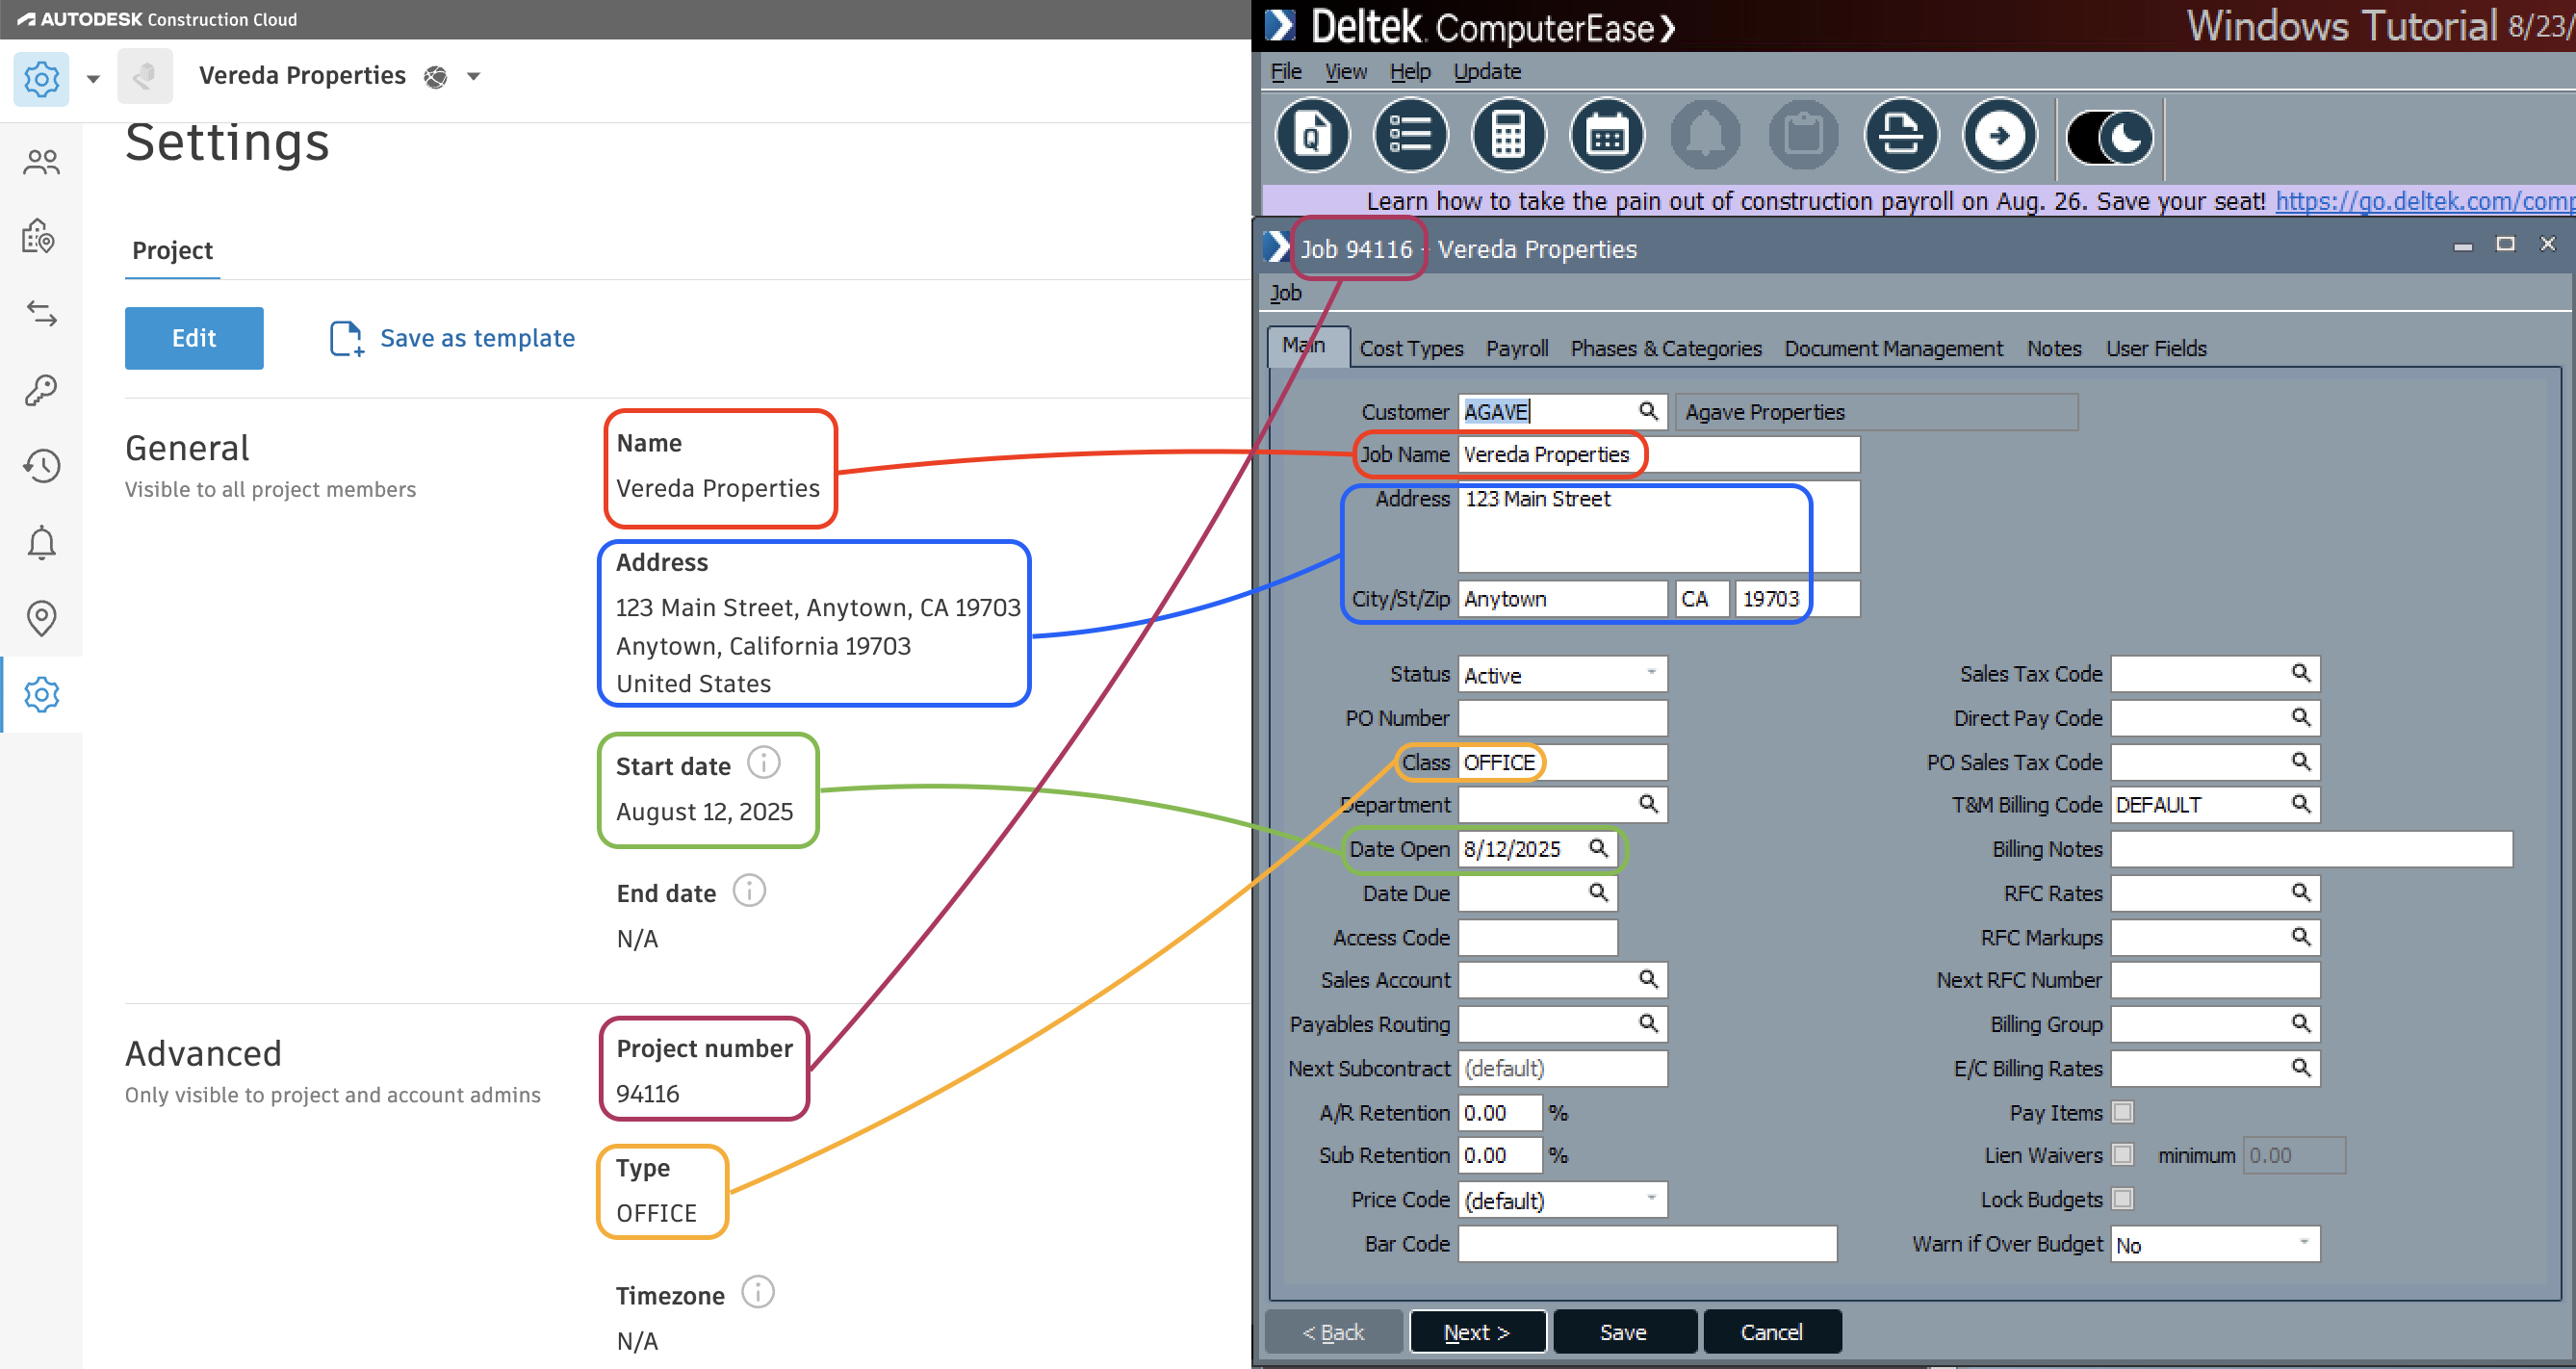The width and height of the screenshot is (2576, 1369).
Task: Open the go.deltek.com webinar link
Action: point(2424,201)
